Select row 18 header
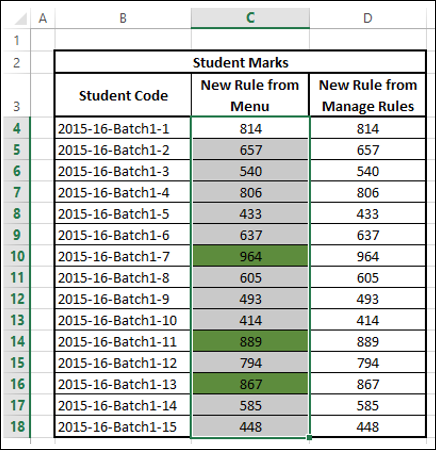The image size is (436, 450). (x=16, y=427)
